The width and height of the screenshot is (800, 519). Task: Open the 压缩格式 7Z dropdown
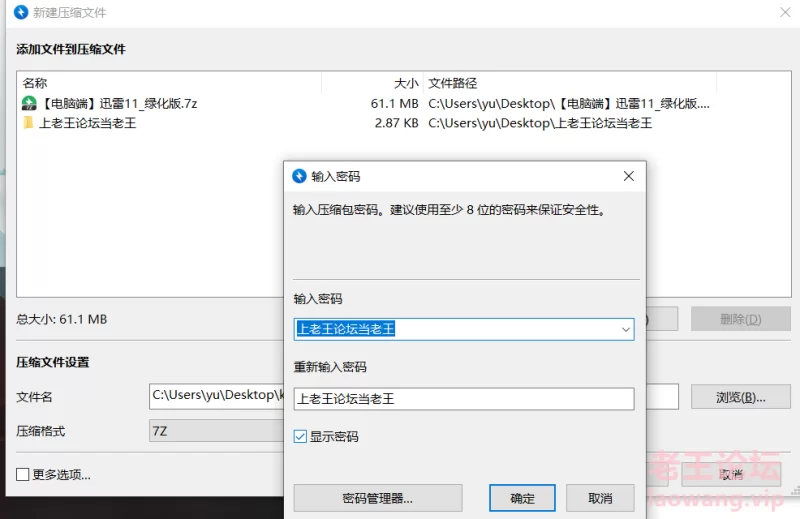click(216, 431)
